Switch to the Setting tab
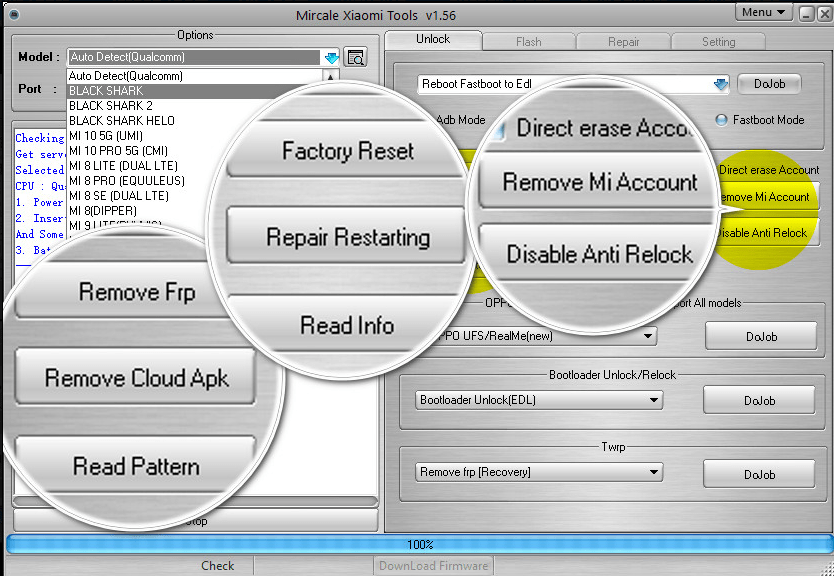 (719, 41)
